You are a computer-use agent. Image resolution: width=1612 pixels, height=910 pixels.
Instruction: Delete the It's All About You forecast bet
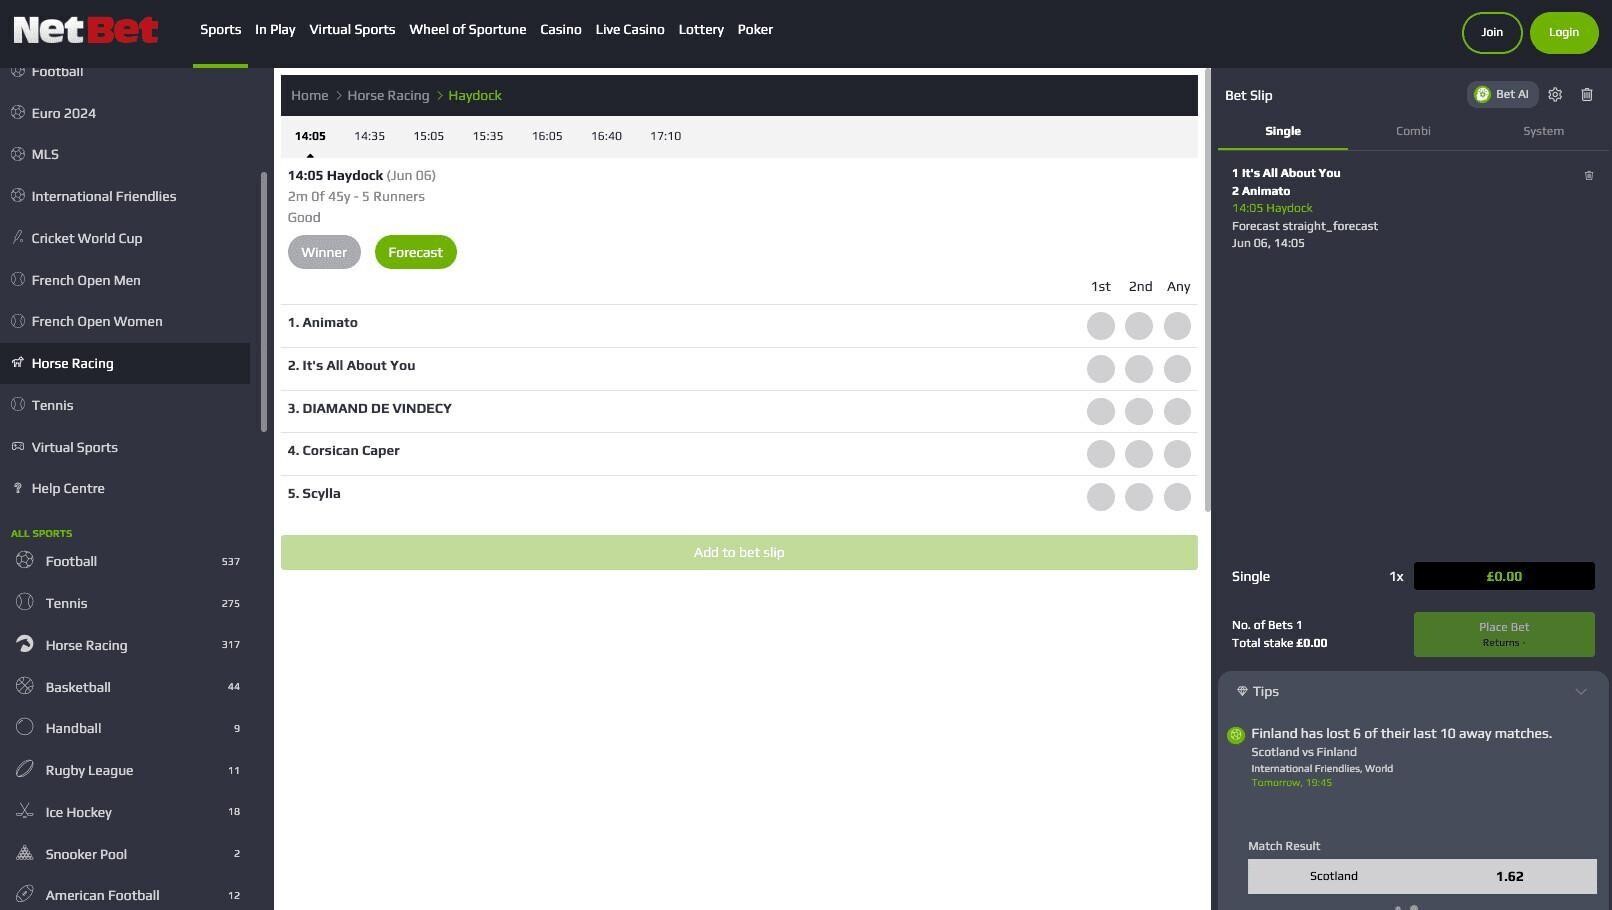point(1589,176)
